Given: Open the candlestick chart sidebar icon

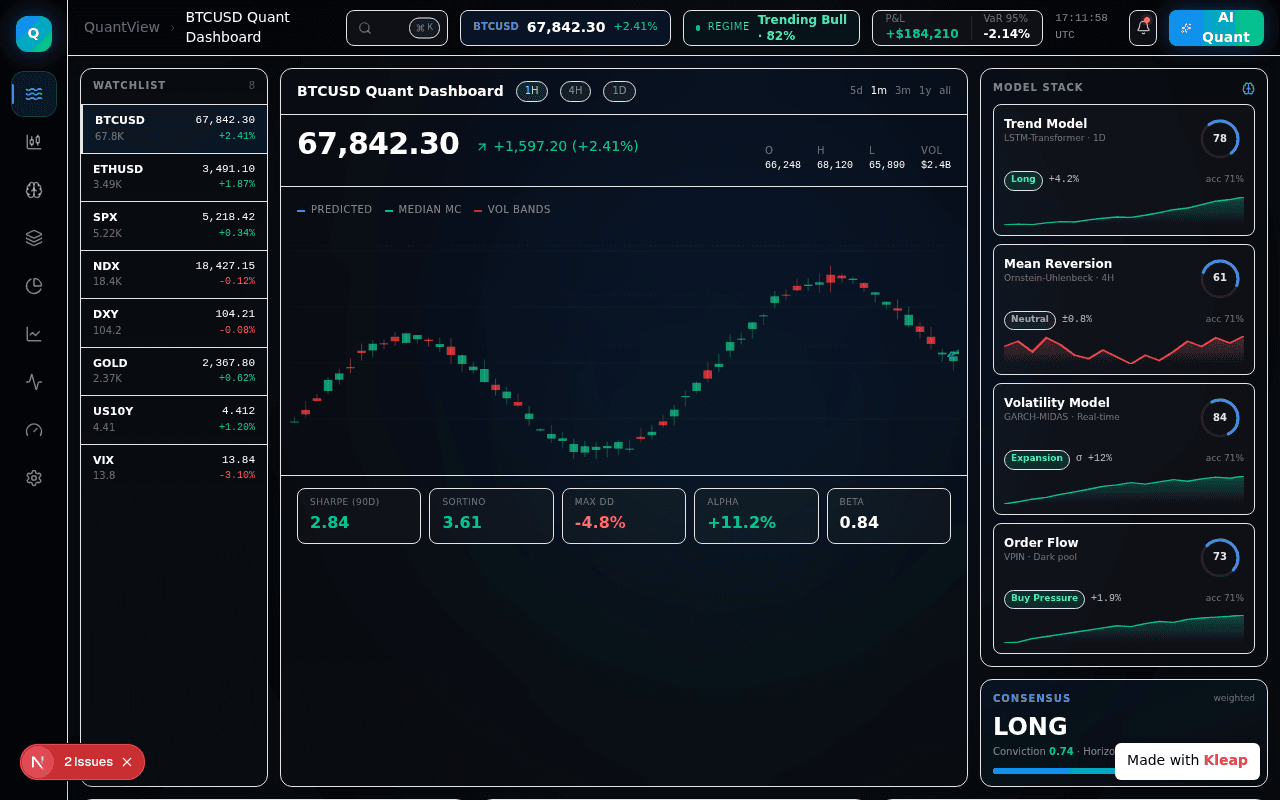Looking at the screenshot, I should 34,142.
